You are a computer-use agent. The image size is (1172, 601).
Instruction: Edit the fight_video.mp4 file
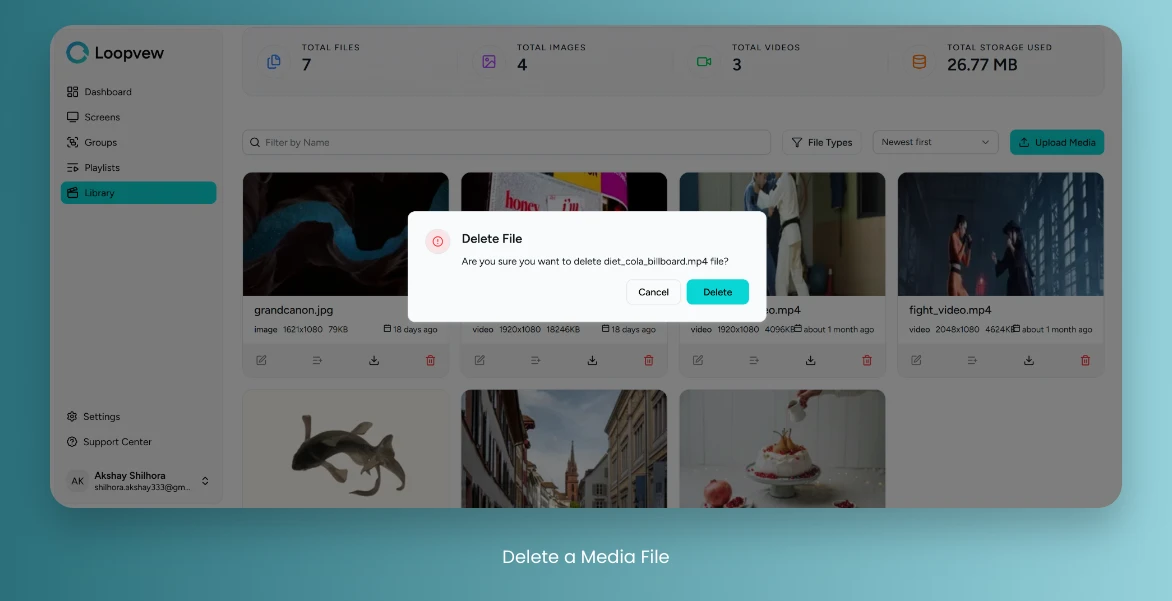(x=916, y=360)
